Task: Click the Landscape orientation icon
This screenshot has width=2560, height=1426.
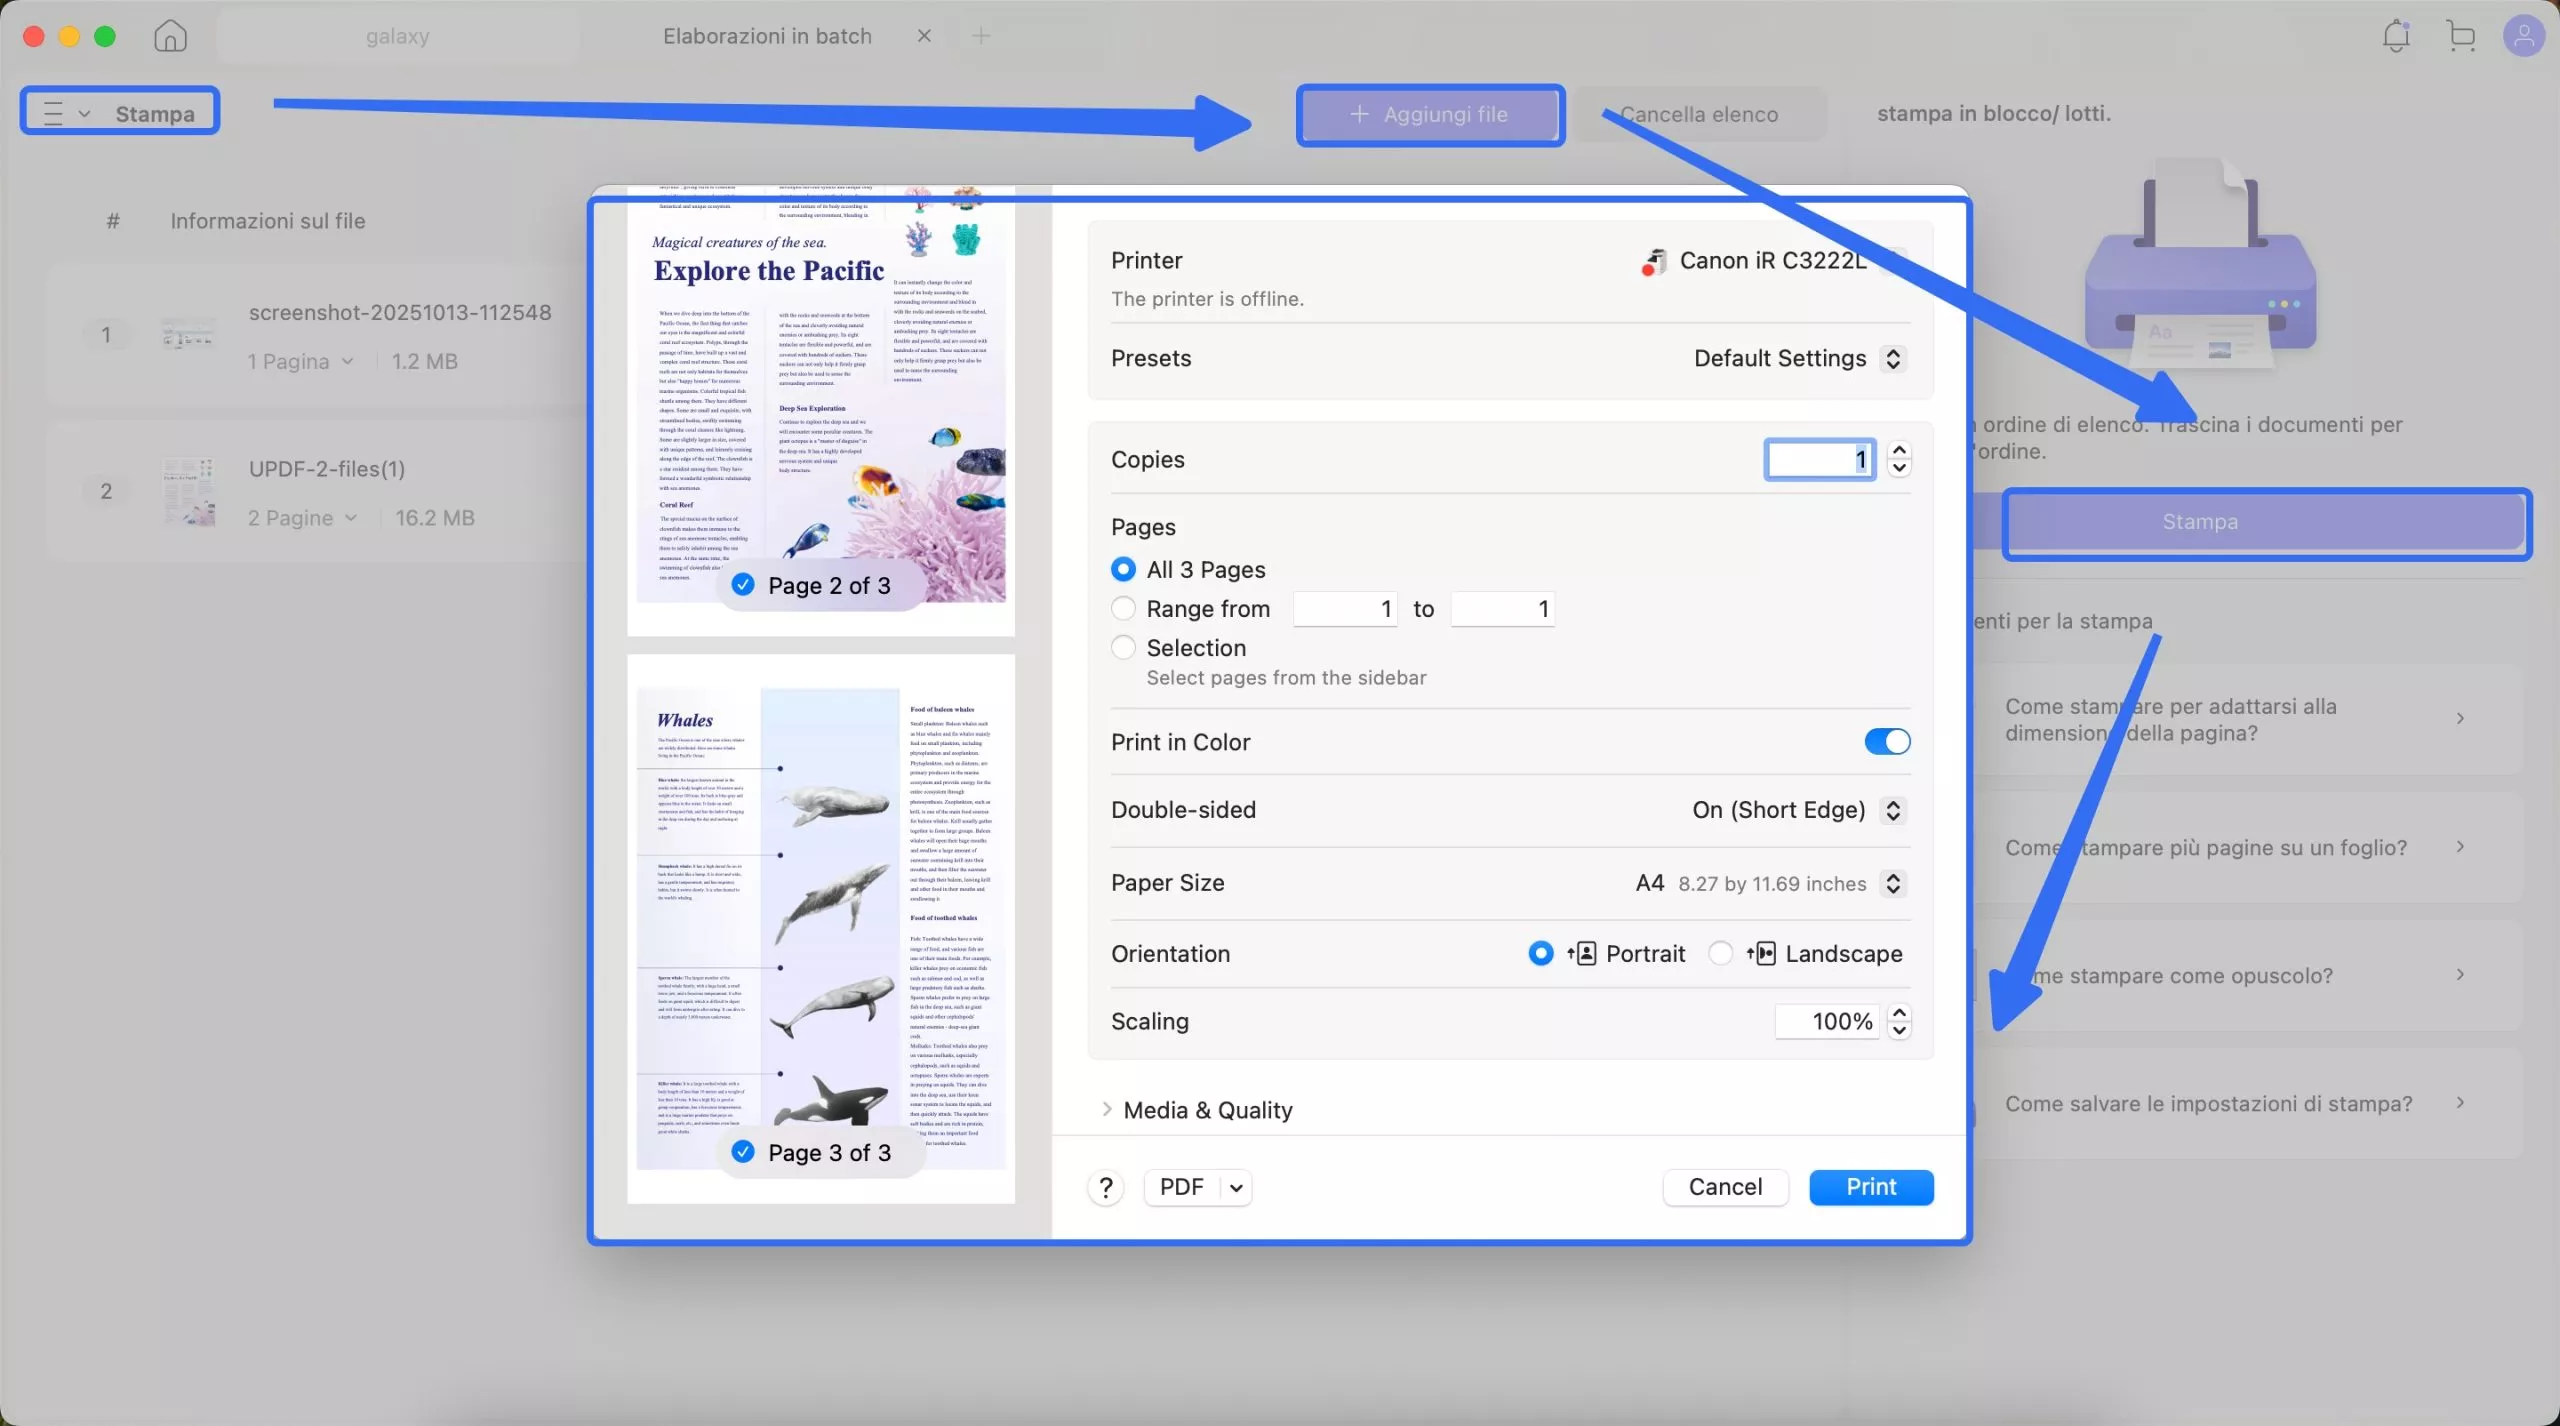Action: pos(1761,954)
